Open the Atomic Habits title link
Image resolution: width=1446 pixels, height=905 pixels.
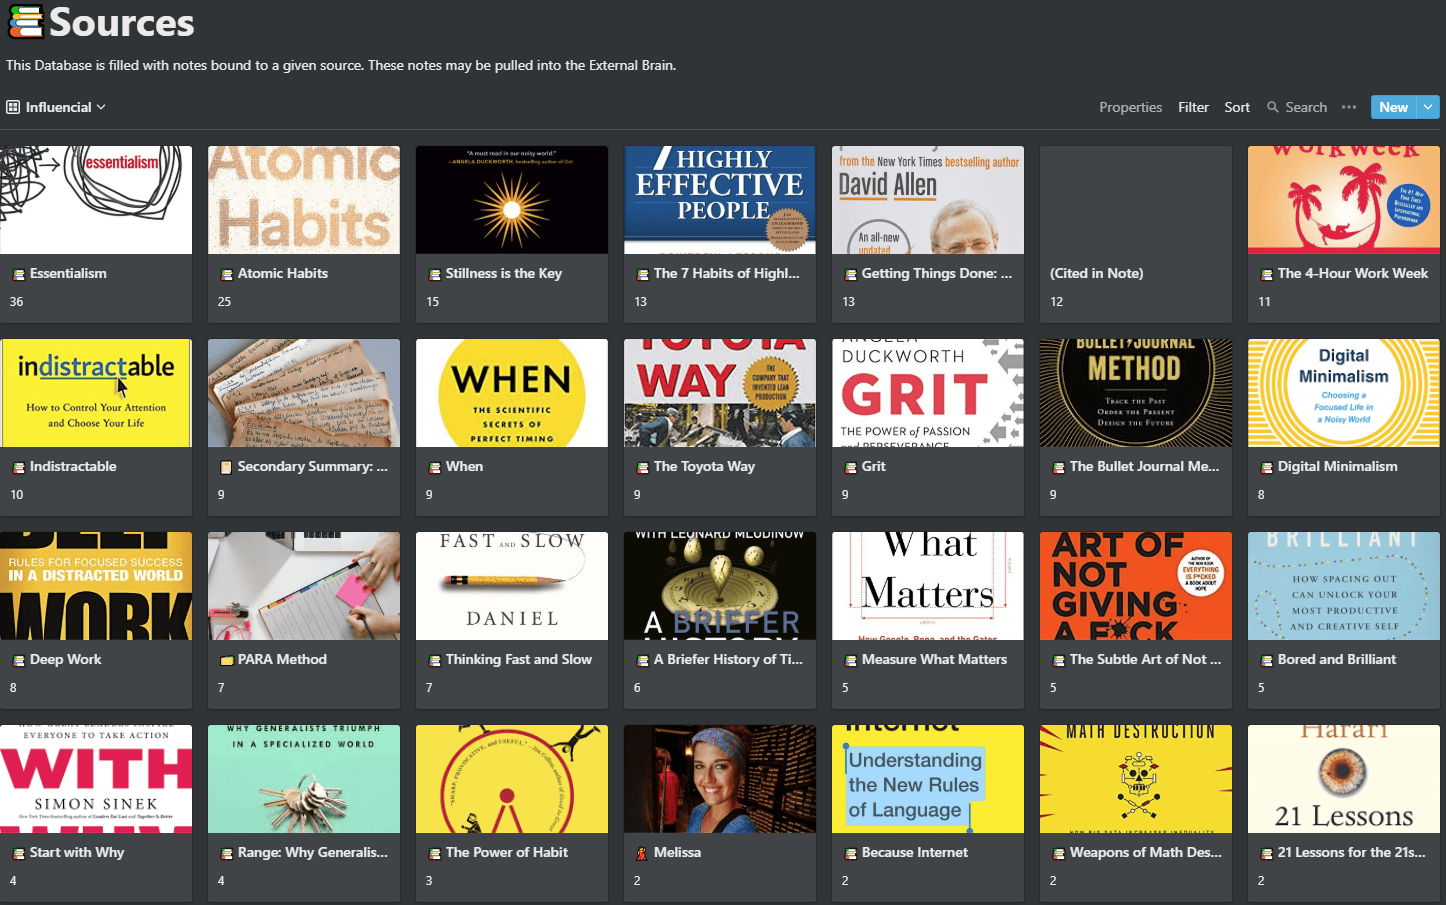282,273
